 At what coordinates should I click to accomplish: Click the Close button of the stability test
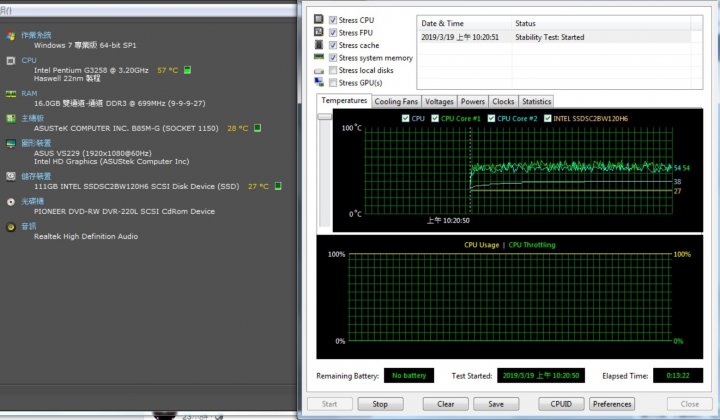pos(690,404)
